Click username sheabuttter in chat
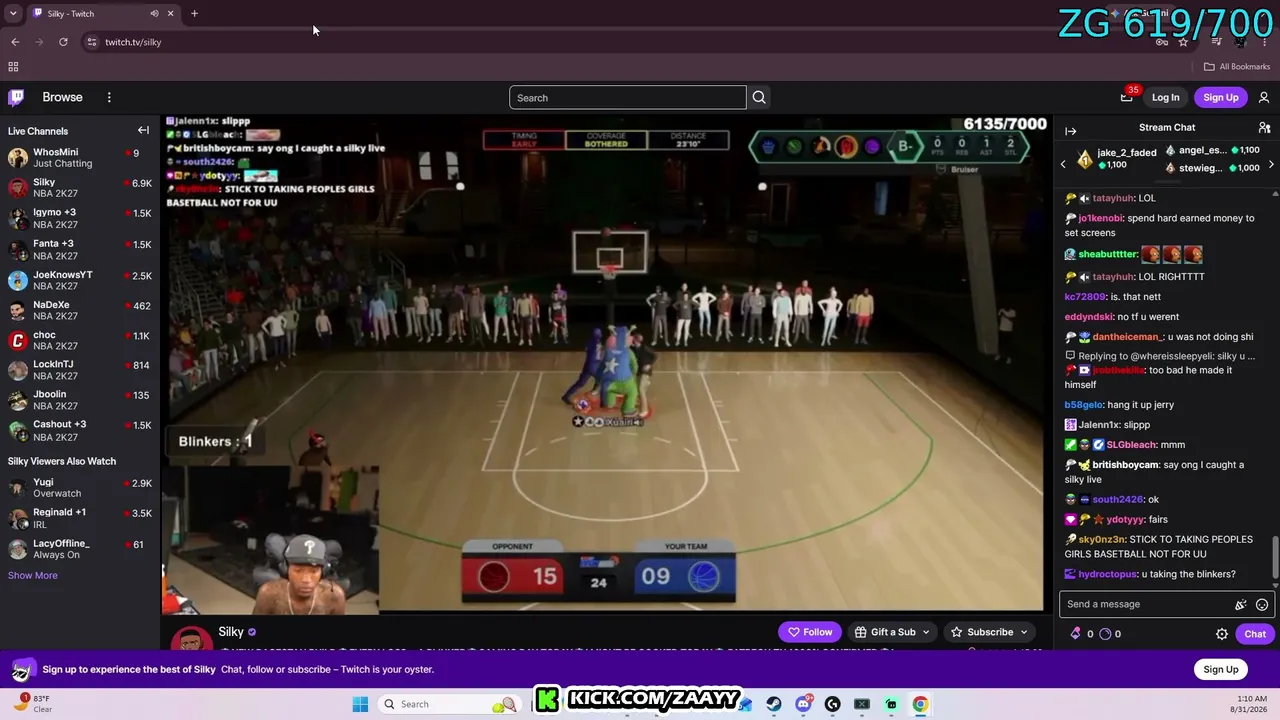Viewport: 1280px width, 720px height. (1108, 254)
